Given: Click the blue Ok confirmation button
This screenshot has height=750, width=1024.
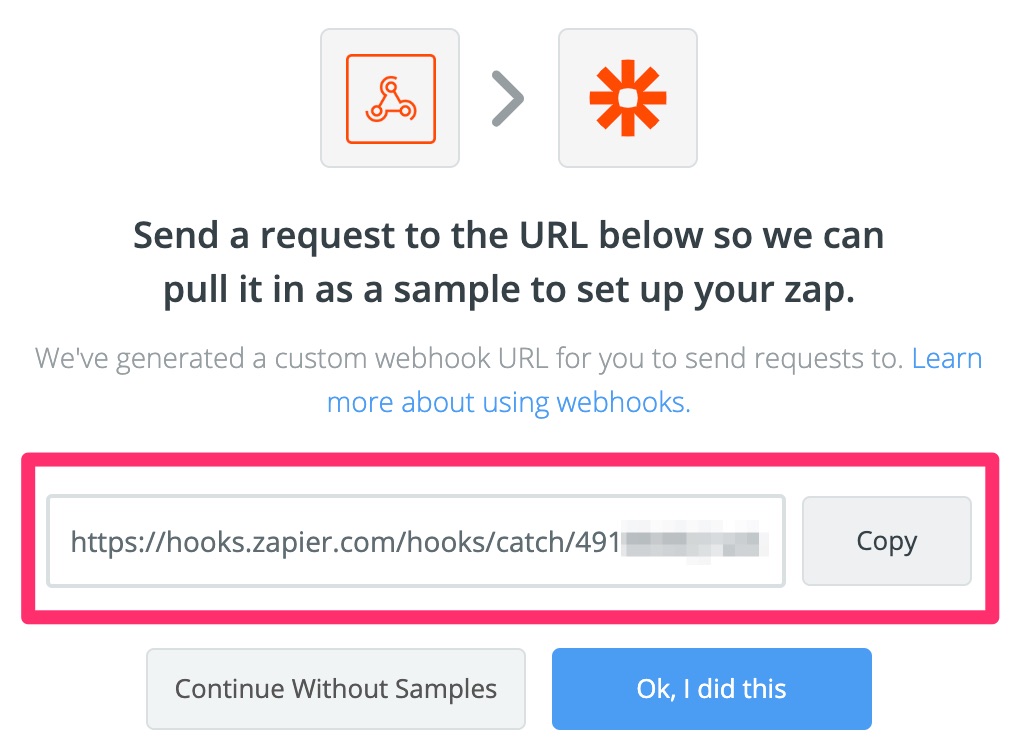Looking at the screenshot, I should pos(711,688).
